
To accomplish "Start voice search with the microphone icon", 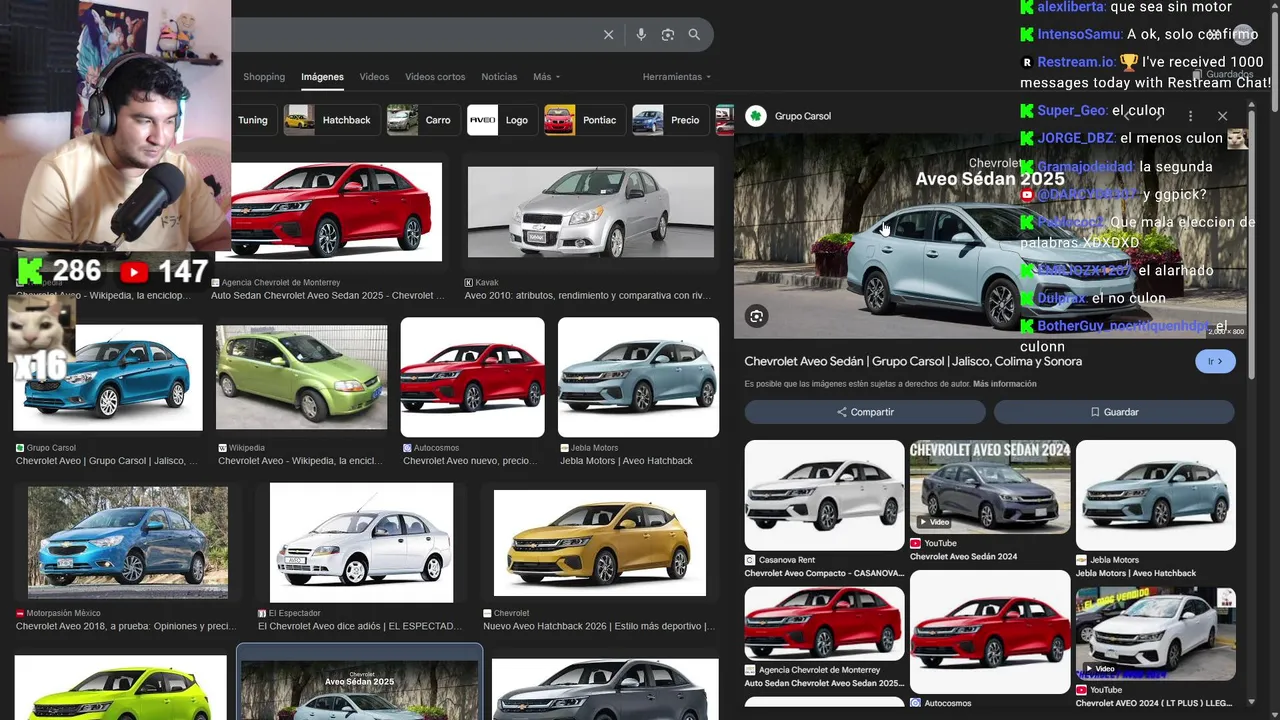I will coord(641,35).
